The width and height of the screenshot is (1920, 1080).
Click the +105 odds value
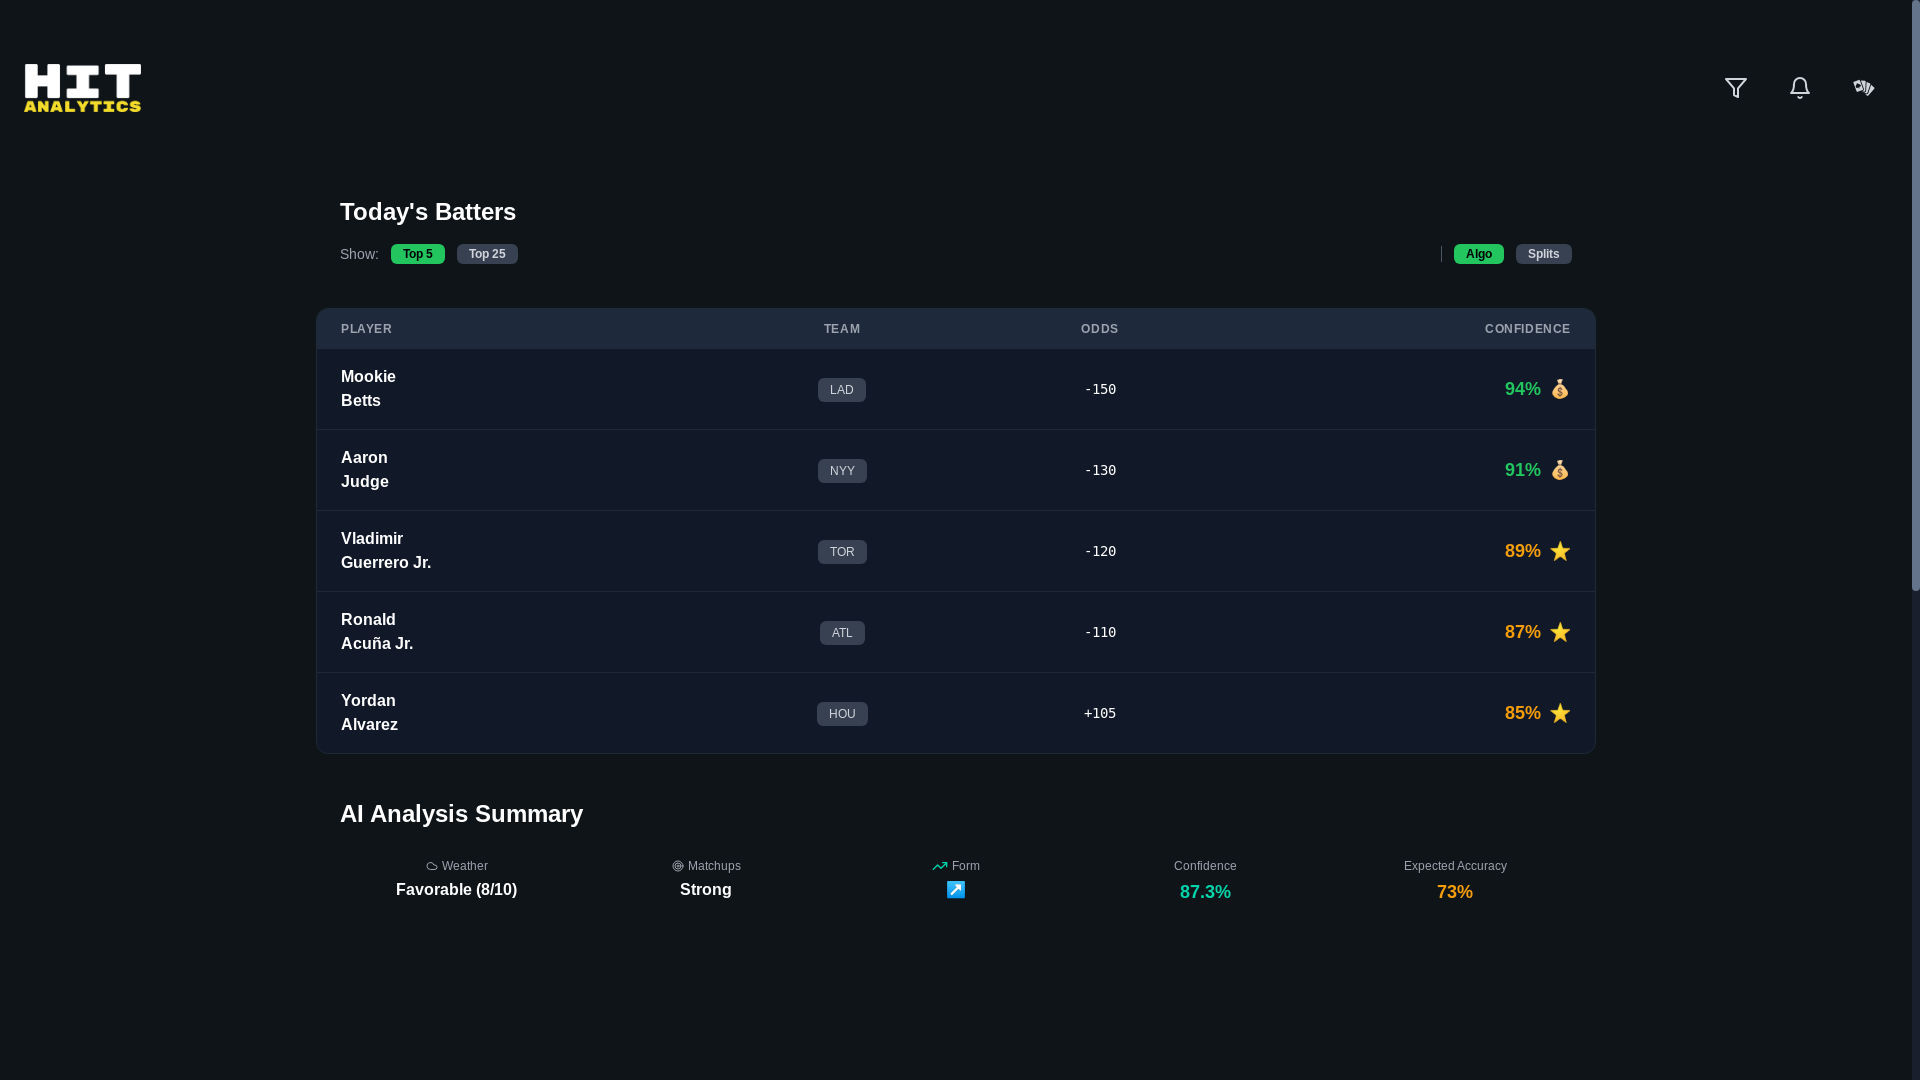coord(1100,713)
